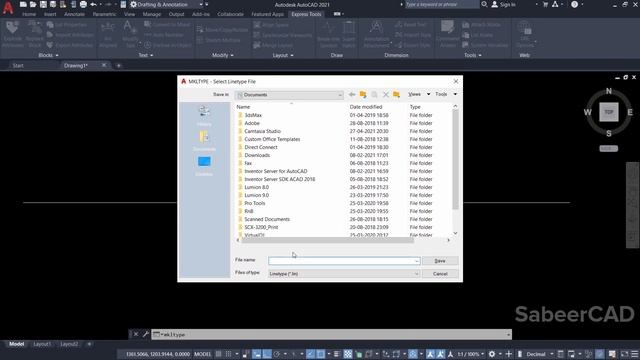Image resolution: width=640 pixels, height=360 pixels.
Task: Expand the Text ribbon panel
Action: (x=146, y=55)
